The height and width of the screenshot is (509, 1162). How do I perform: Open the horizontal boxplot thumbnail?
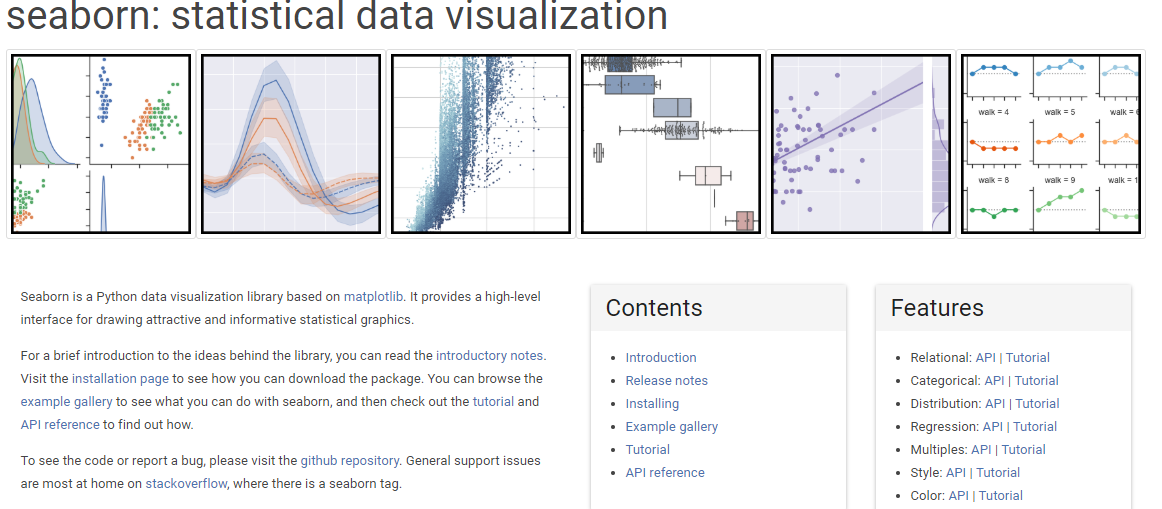[671, 144]
